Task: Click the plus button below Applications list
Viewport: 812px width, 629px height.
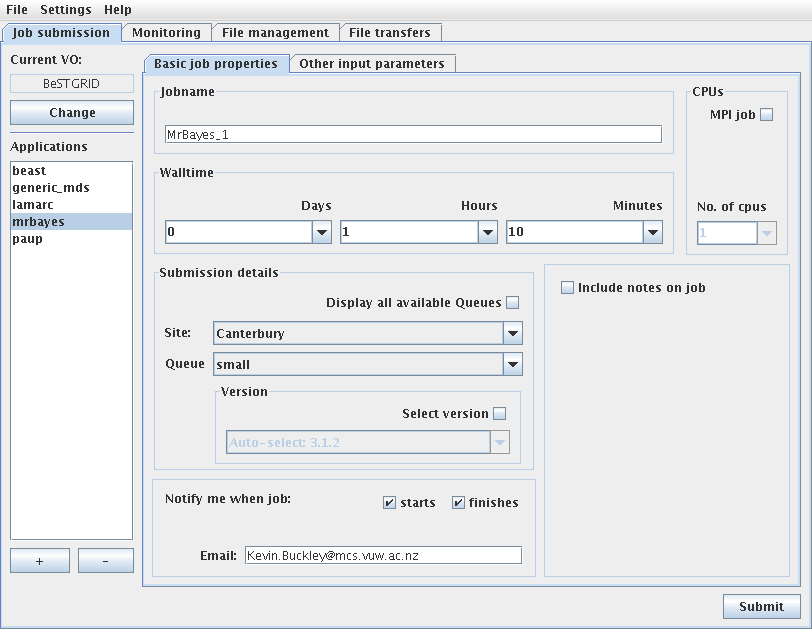Action: click(x=40, y=561)
